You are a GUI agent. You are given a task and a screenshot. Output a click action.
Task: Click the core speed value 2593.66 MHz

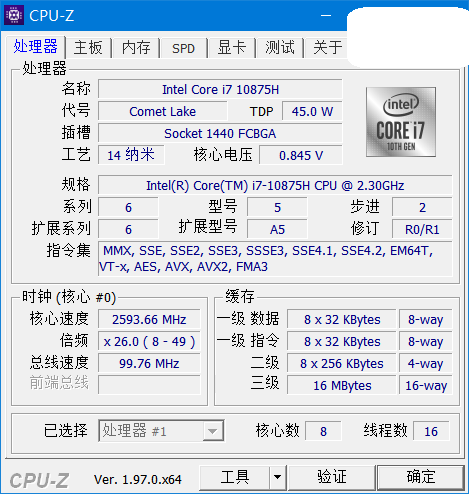[x=149, y=319]
